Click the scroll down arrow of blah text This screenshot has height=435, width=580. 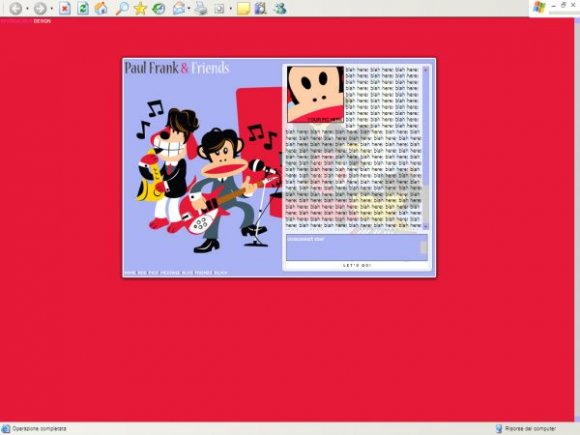(x=425, y=226)
